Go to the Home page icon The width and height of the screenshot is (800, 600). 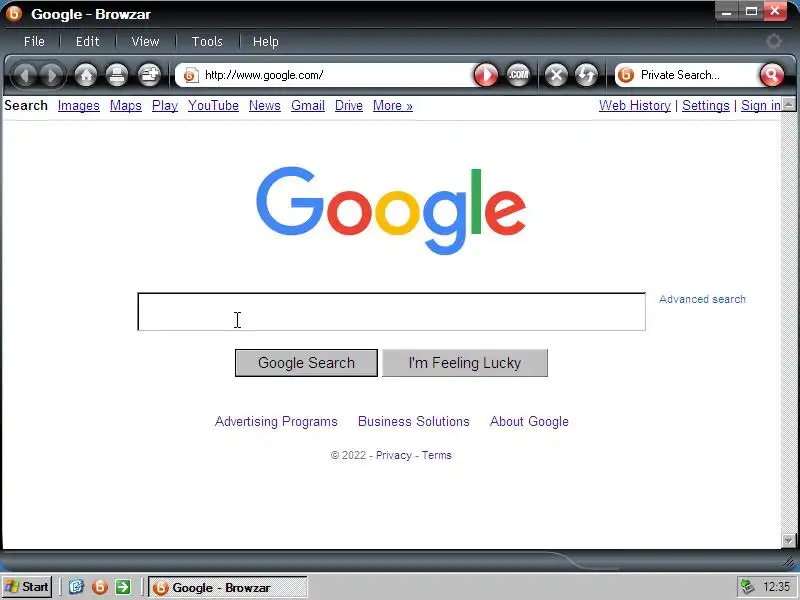tap(86, 76)
